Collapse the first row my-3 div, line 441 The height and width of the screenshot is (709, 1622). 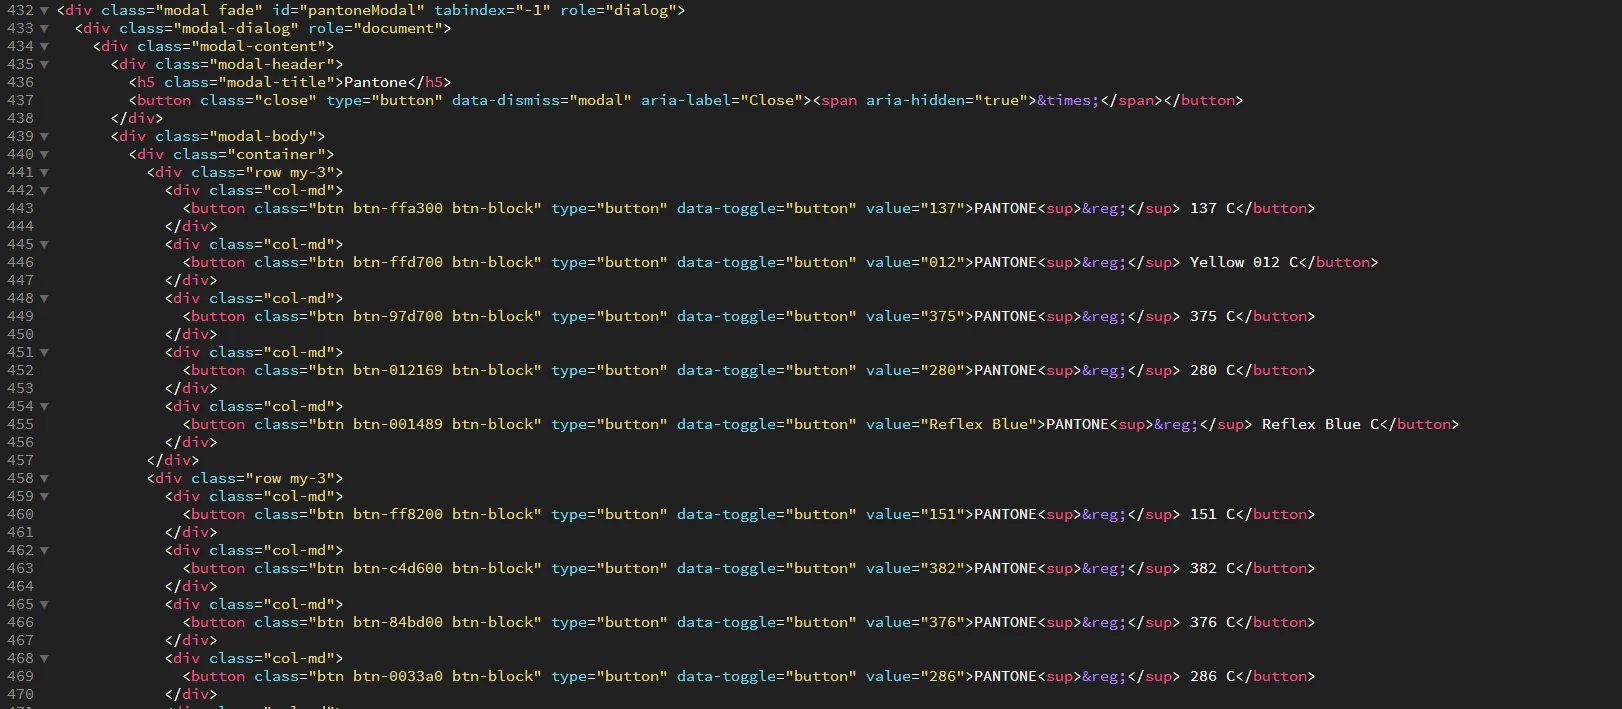pyautogui.click(x=44, y=172)
